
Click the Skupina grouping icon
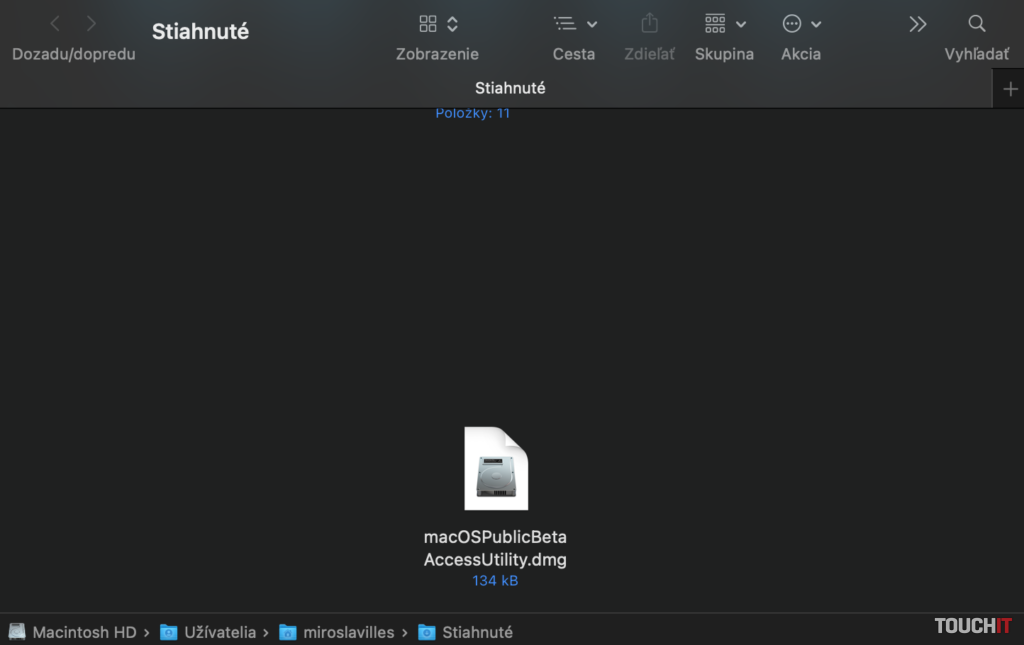(715, 22)
